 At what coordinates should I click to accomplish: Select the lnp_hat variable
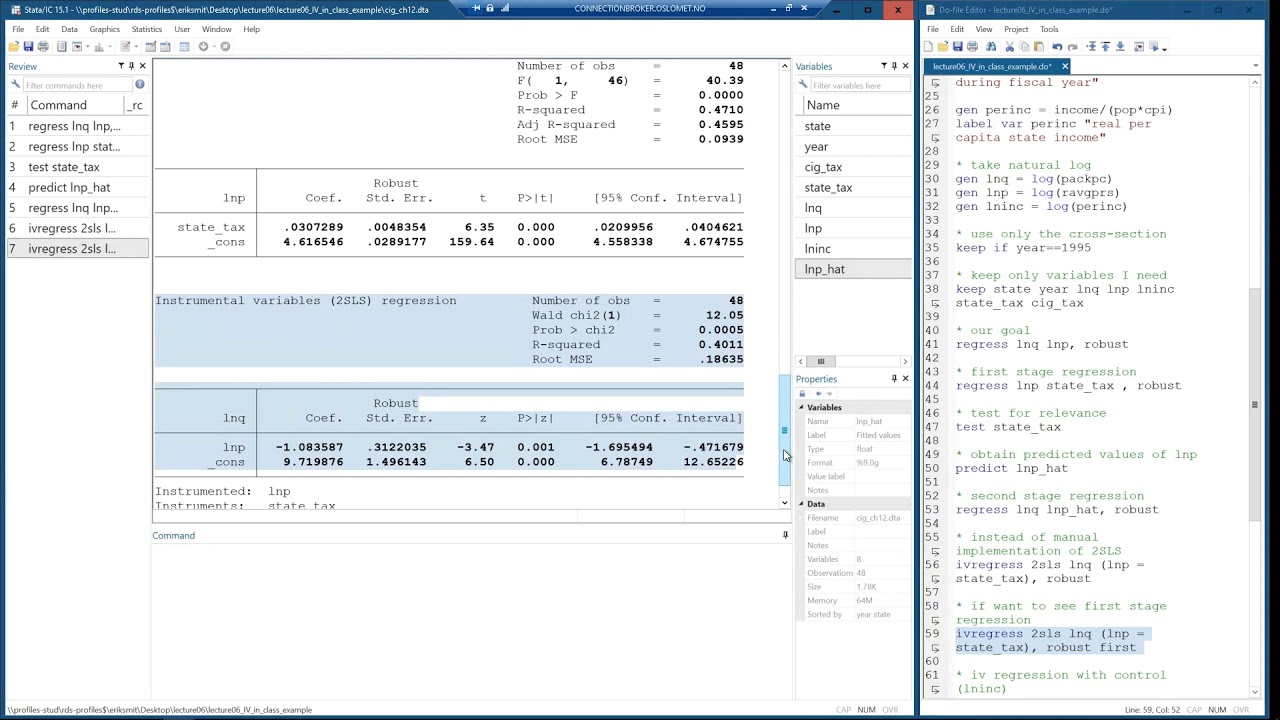[x=853, y=269]
